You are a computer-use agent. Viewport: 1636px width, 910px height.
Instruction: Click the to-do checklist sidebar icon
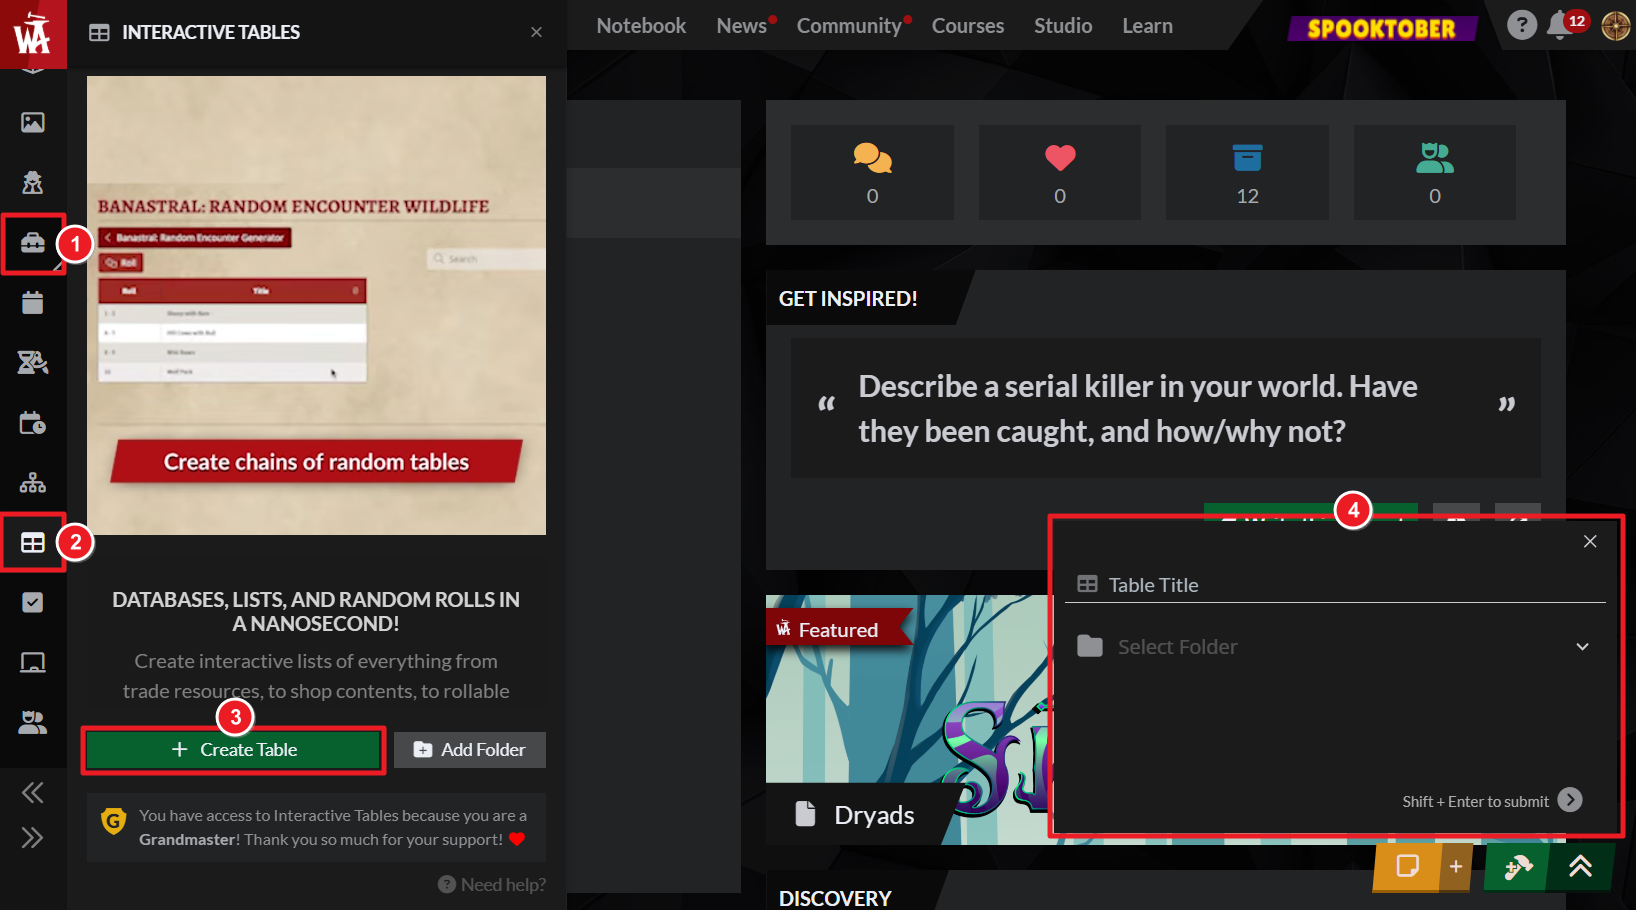tap(32, 602)
